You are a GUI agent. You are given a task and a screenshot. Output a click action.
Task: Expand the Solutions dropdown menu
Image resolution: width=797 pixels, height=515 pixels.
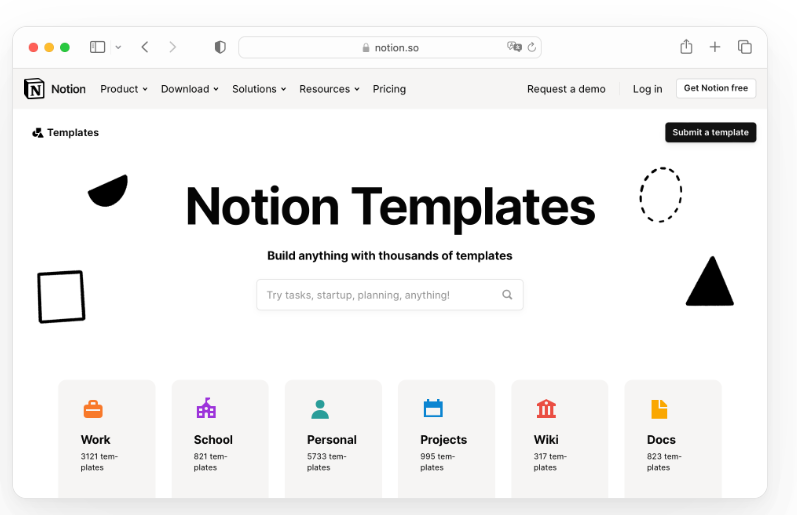(x=259, y=89)
